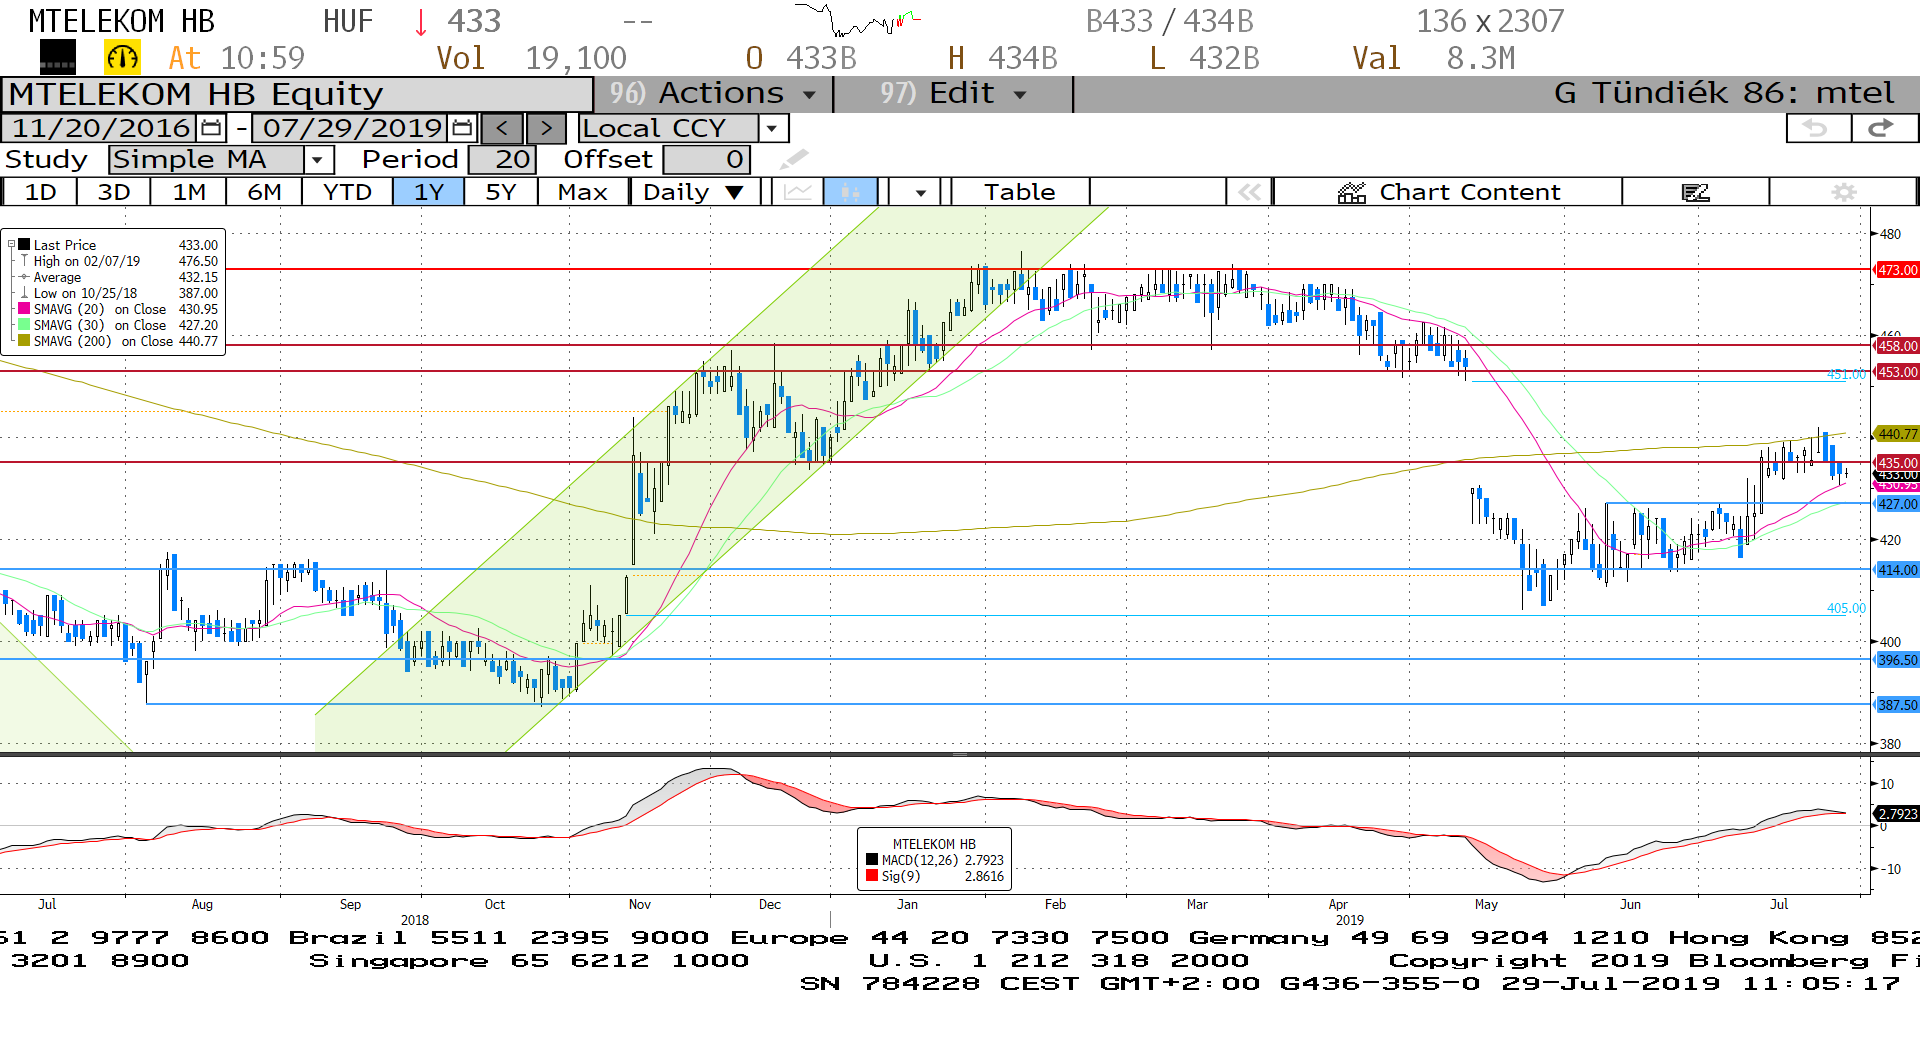
Task: Select the candlestick chart icon
Action: tap(851, 192)
